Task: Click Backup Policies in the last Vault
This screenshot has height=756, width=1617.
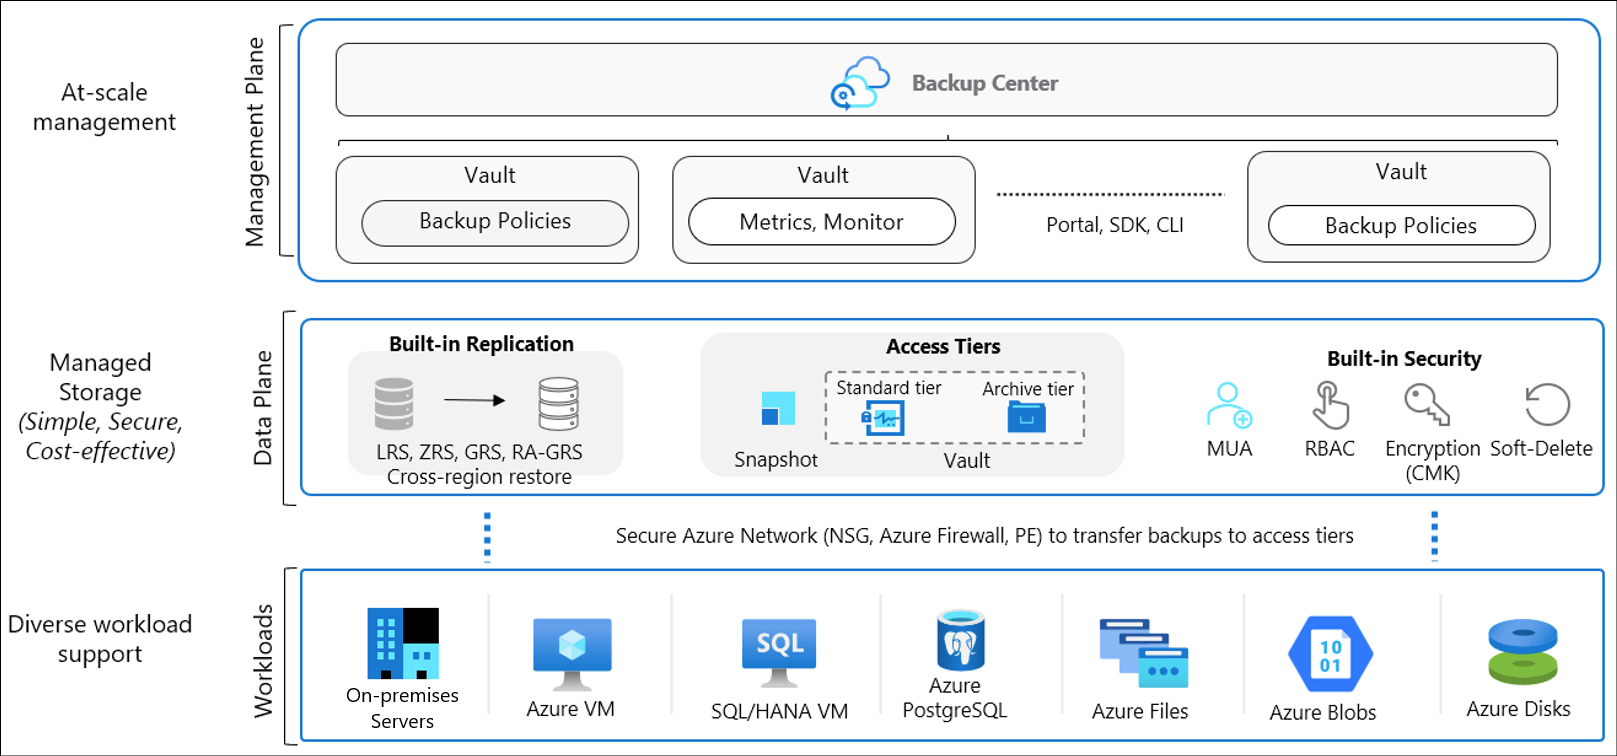Action: [x=1401, y=226]
